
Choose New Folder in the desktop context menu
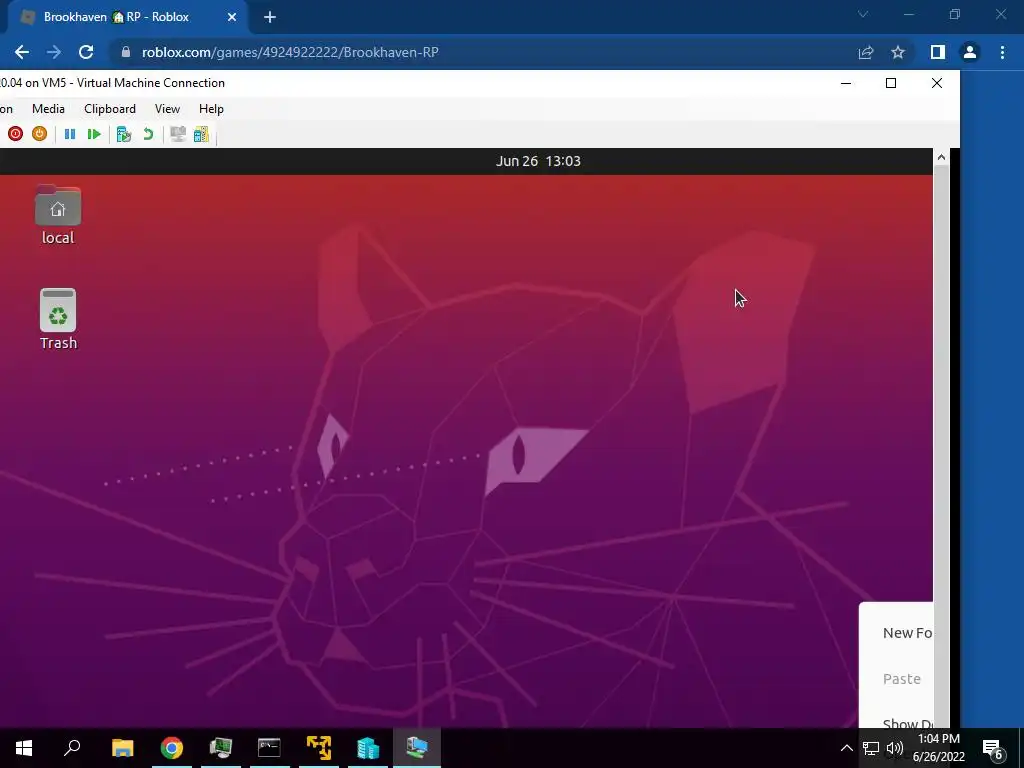(907, 633)
